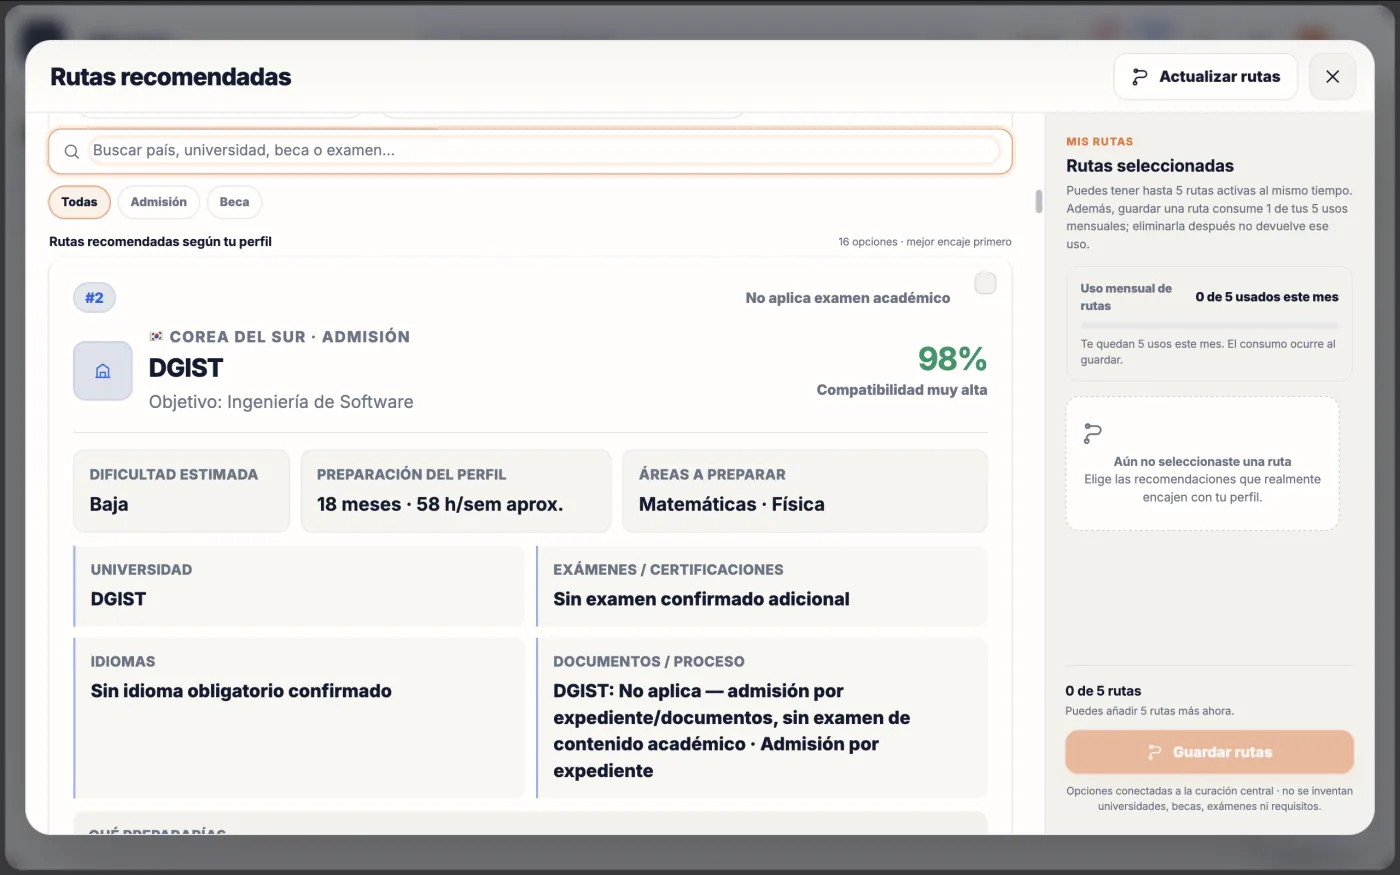
Task: Click '0 de 5 usados este mes' text
Action: pos(1267,297)
